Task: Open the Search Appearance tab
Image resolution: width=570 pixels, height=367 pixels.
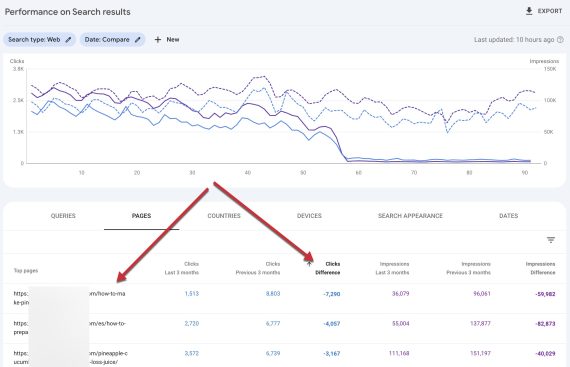Action: tap(410, 216)
